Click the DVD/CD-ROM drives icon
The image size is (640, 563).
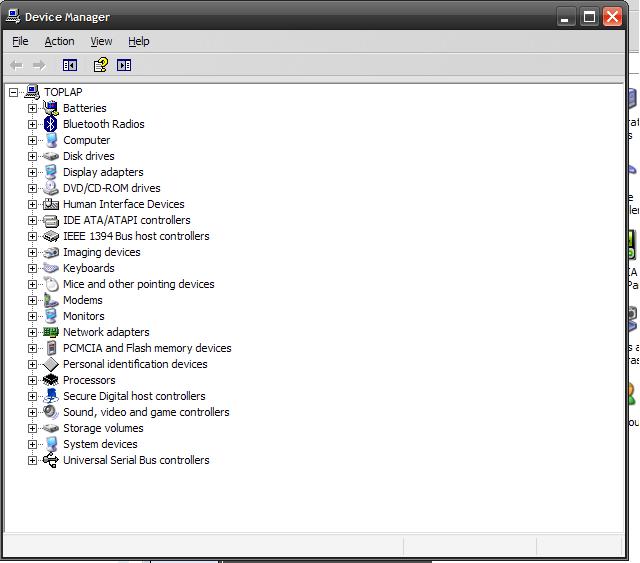(x=51, y=188)
